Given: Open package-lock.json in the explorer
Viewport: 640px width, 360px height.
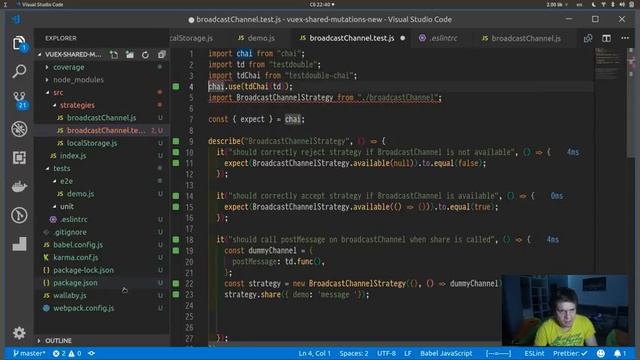Looking at the screenshot, I should (83, 270).
